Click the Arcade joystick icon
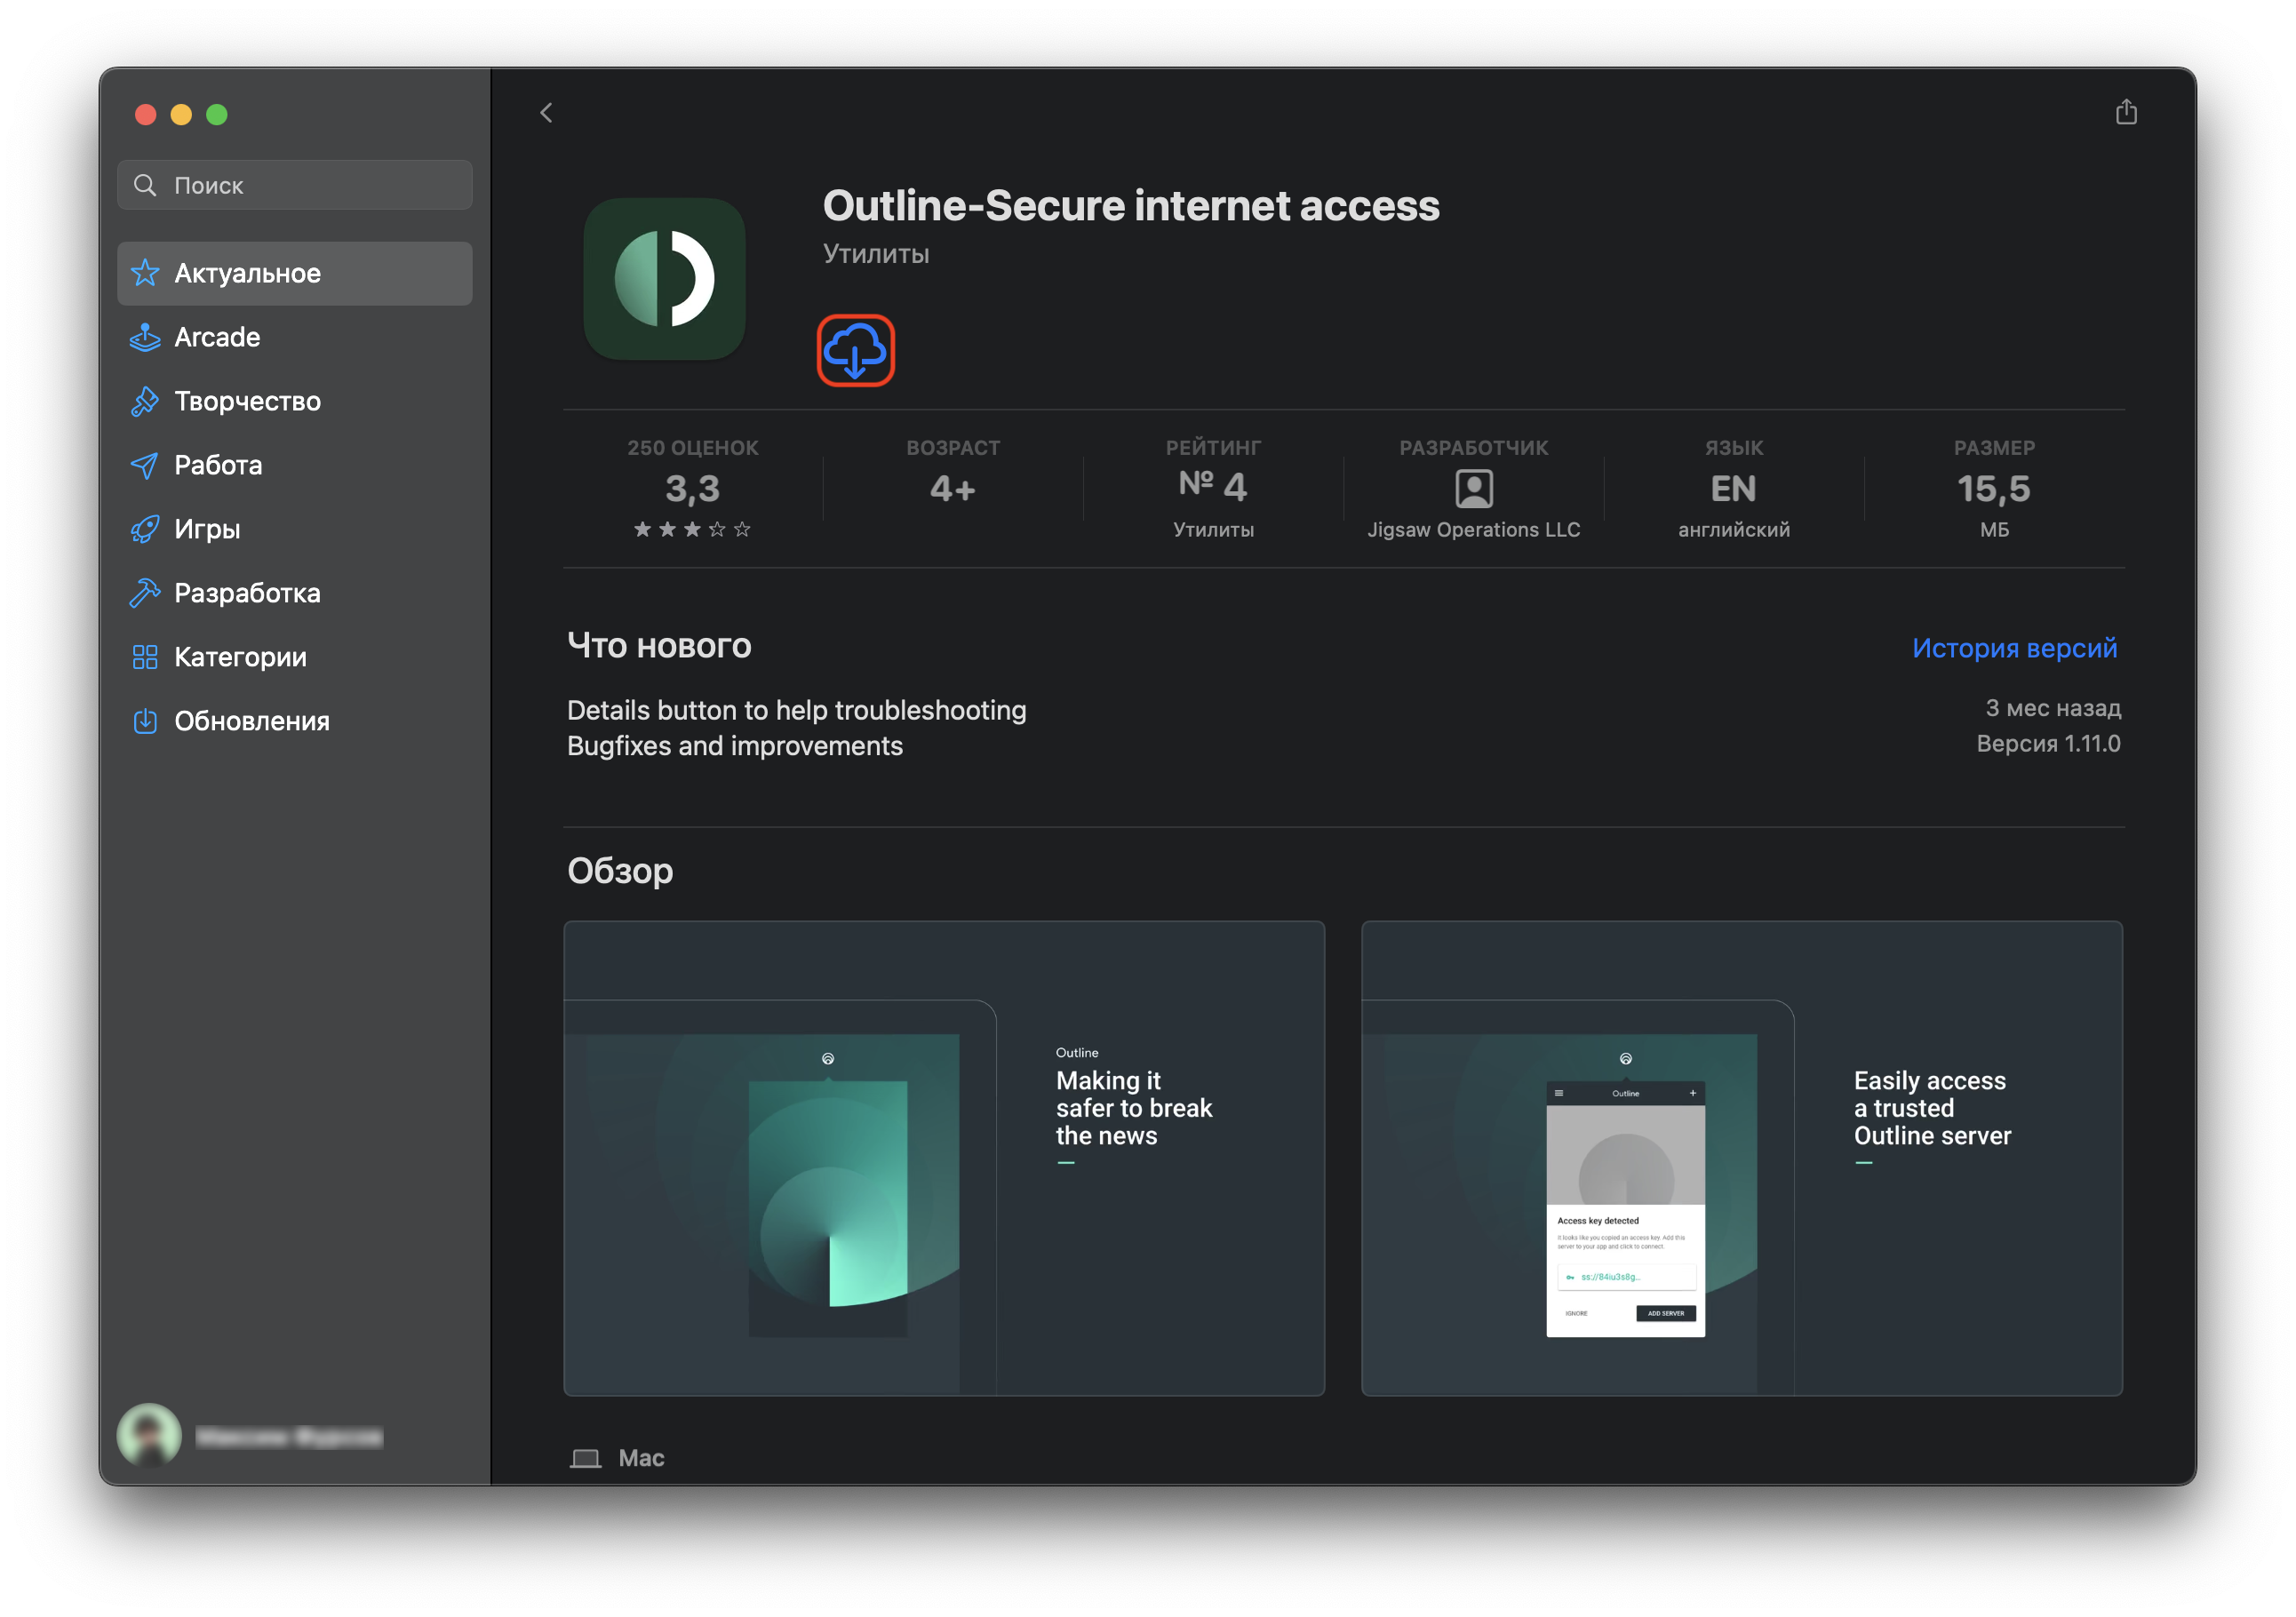2296x1617 pixels. (145, 337)
